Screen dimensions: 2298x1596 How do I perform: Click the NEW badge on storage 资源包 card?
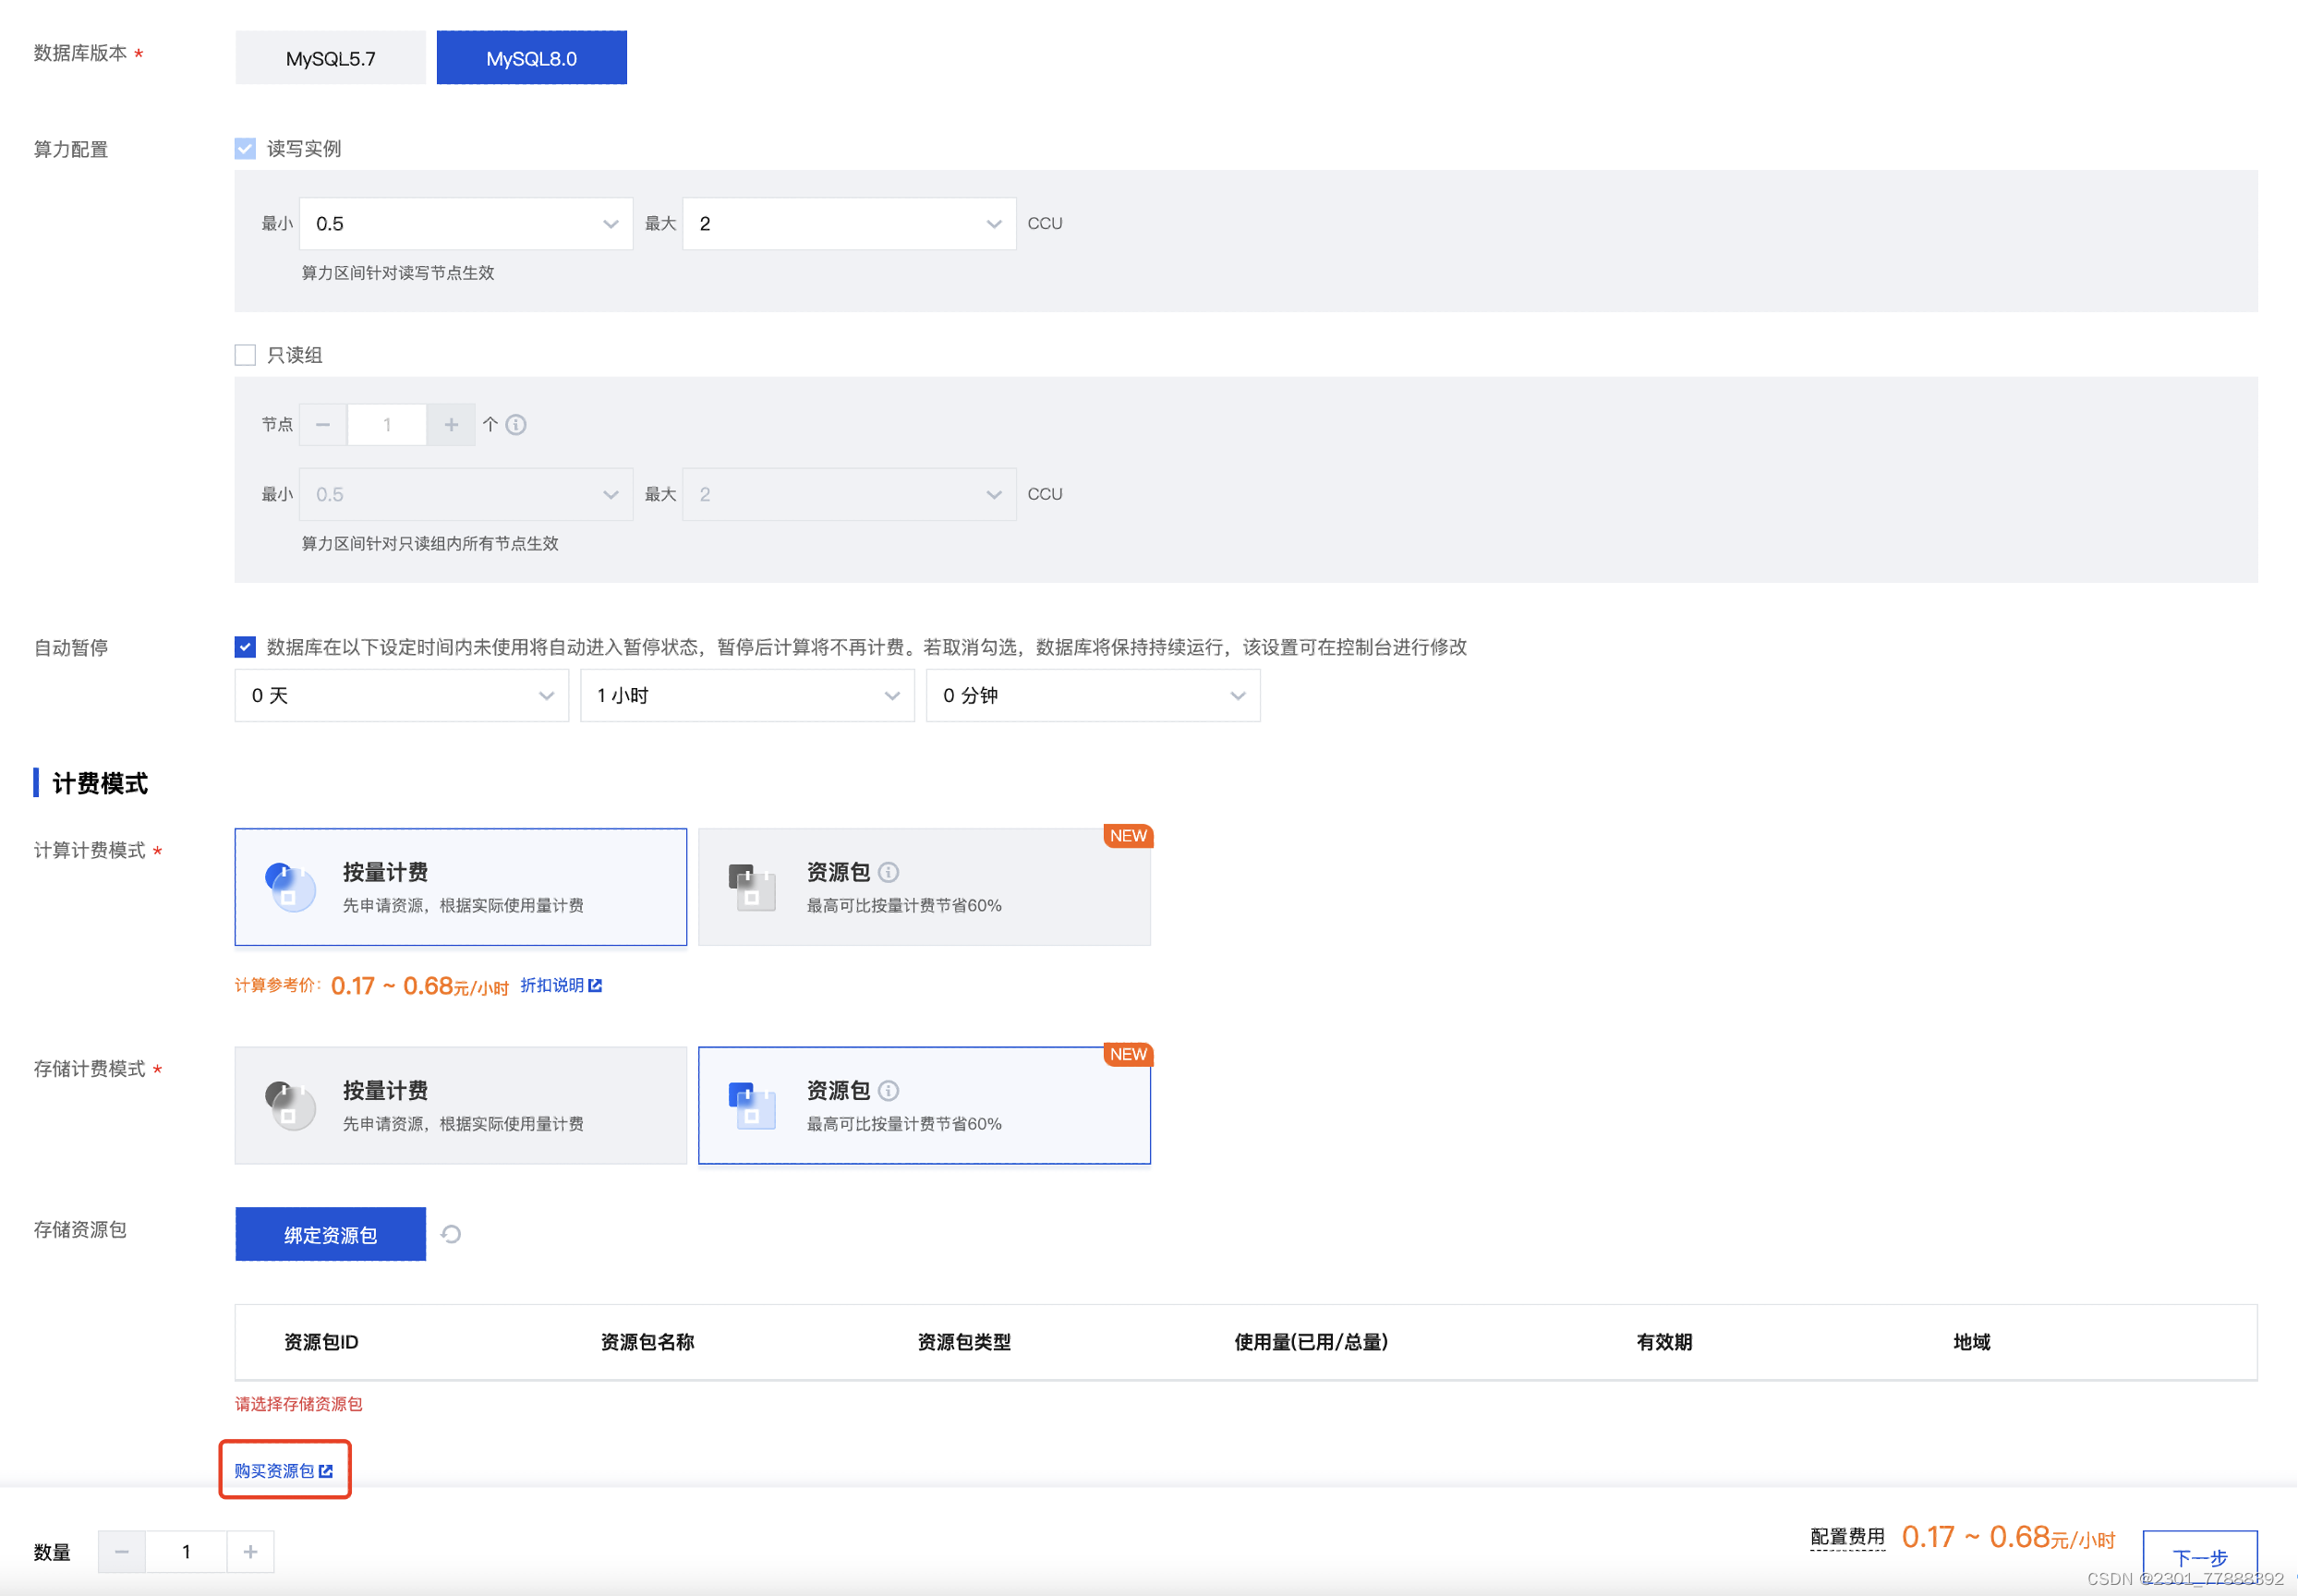click(x=1128, y=1055)
